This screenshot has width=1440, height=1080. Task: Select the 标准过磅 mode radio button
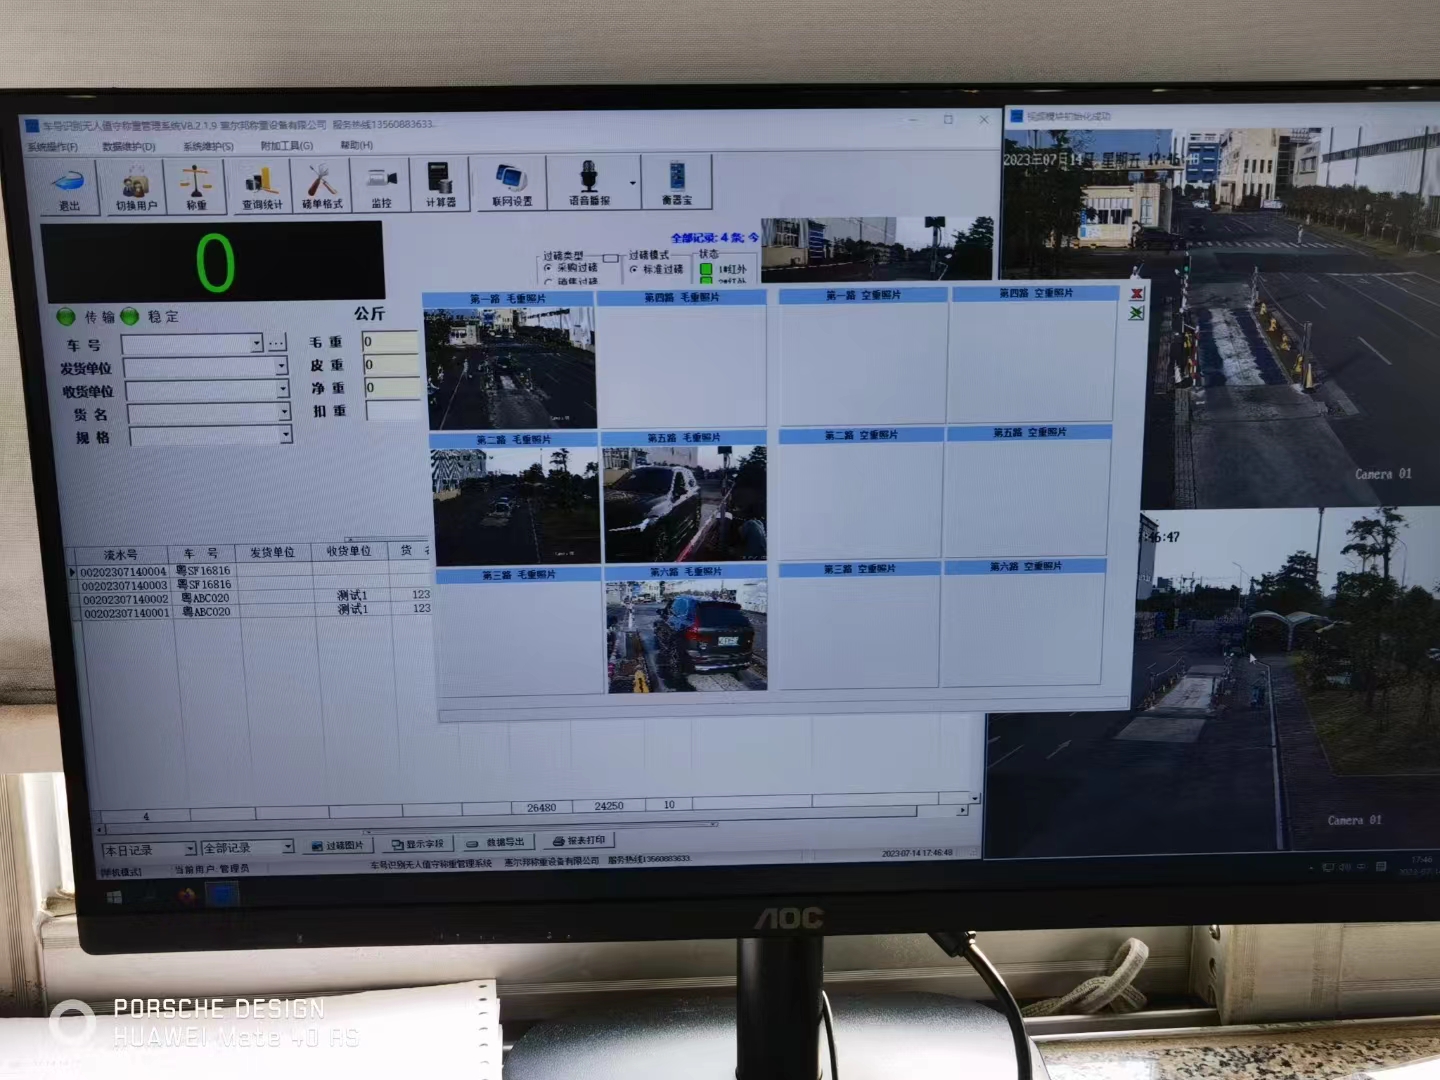pyautogui.click(x=634, y=269)
